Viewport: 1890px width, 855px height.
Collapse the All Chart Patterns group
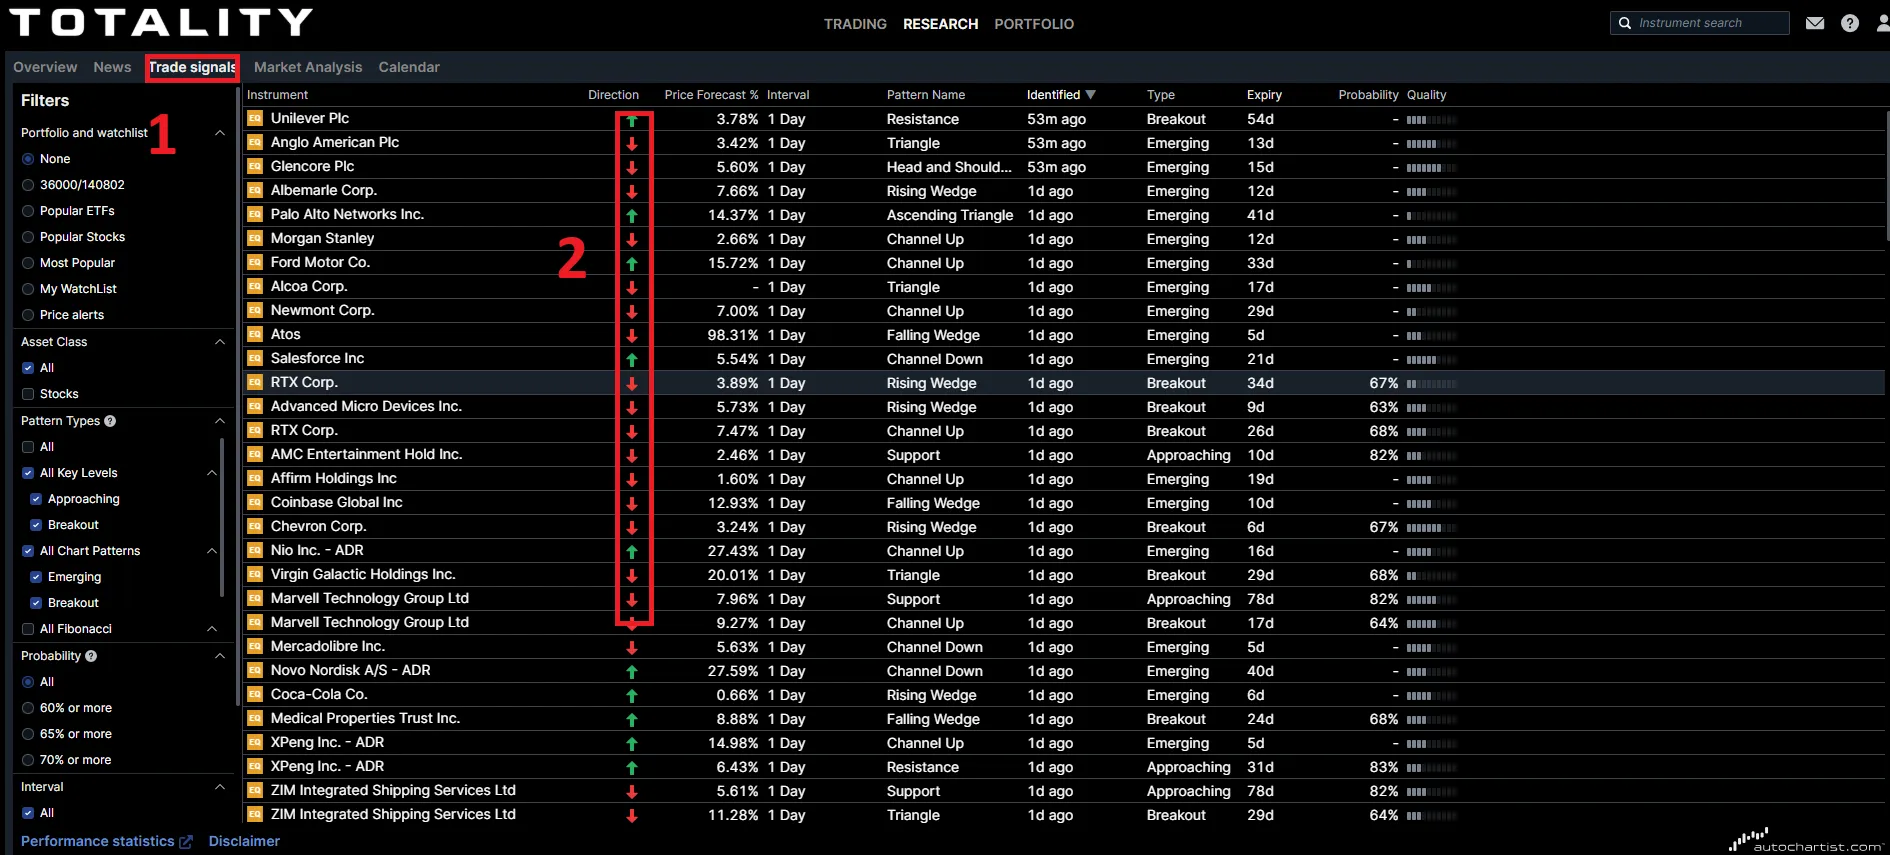[x=212, y=551]
